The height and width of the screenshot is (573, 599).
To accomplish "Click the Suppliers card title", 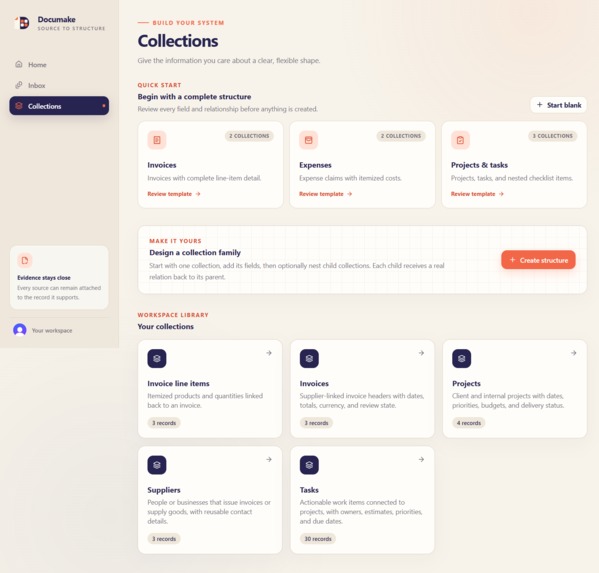I will pyautogui.click(x=164, y=490).
